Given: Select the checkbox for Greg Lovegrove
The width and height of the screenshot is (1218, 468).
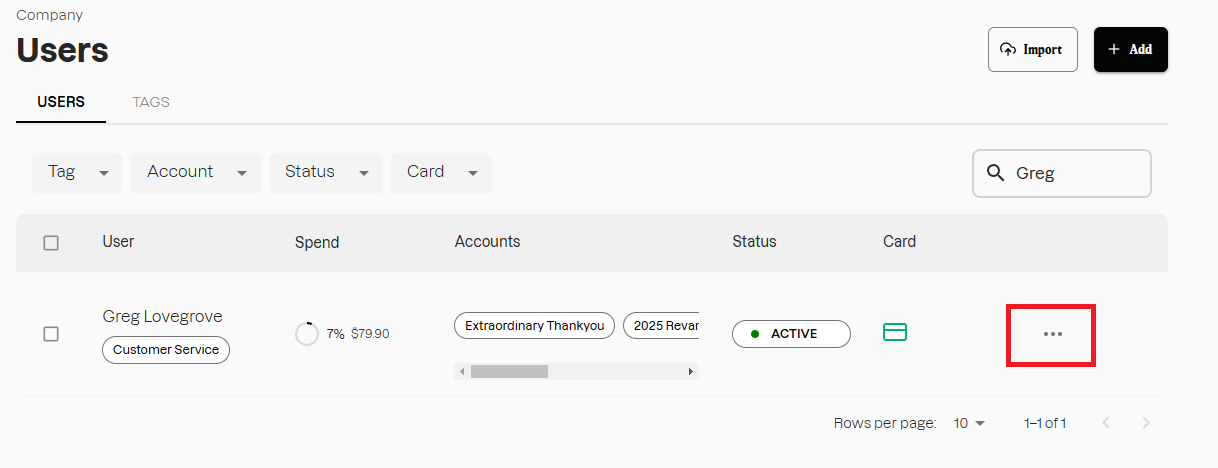Looking at the screenshot, I should click(51, 334).
